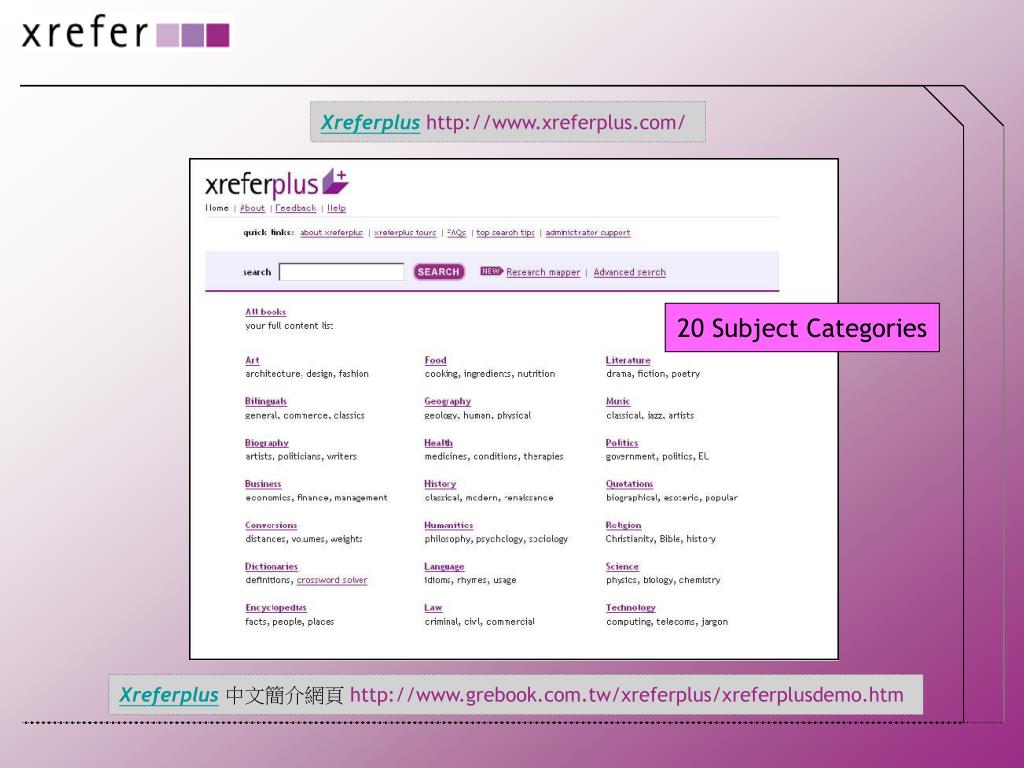This screenshot has width=1024, height=768.
Task: Click the 'cooking, ingredients, nutrition' description
Action: tap(490, 374)
